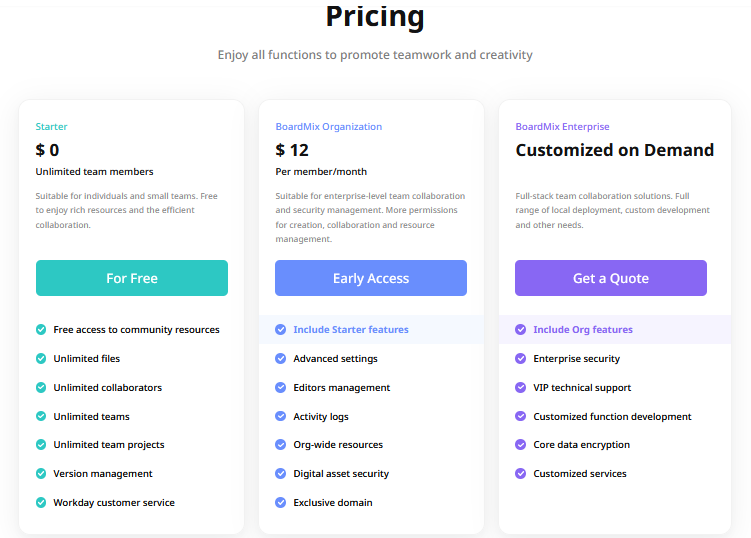Click checkmark icon next to Activity logs
This screenshot has width=751, height=538.
[281, 416]
